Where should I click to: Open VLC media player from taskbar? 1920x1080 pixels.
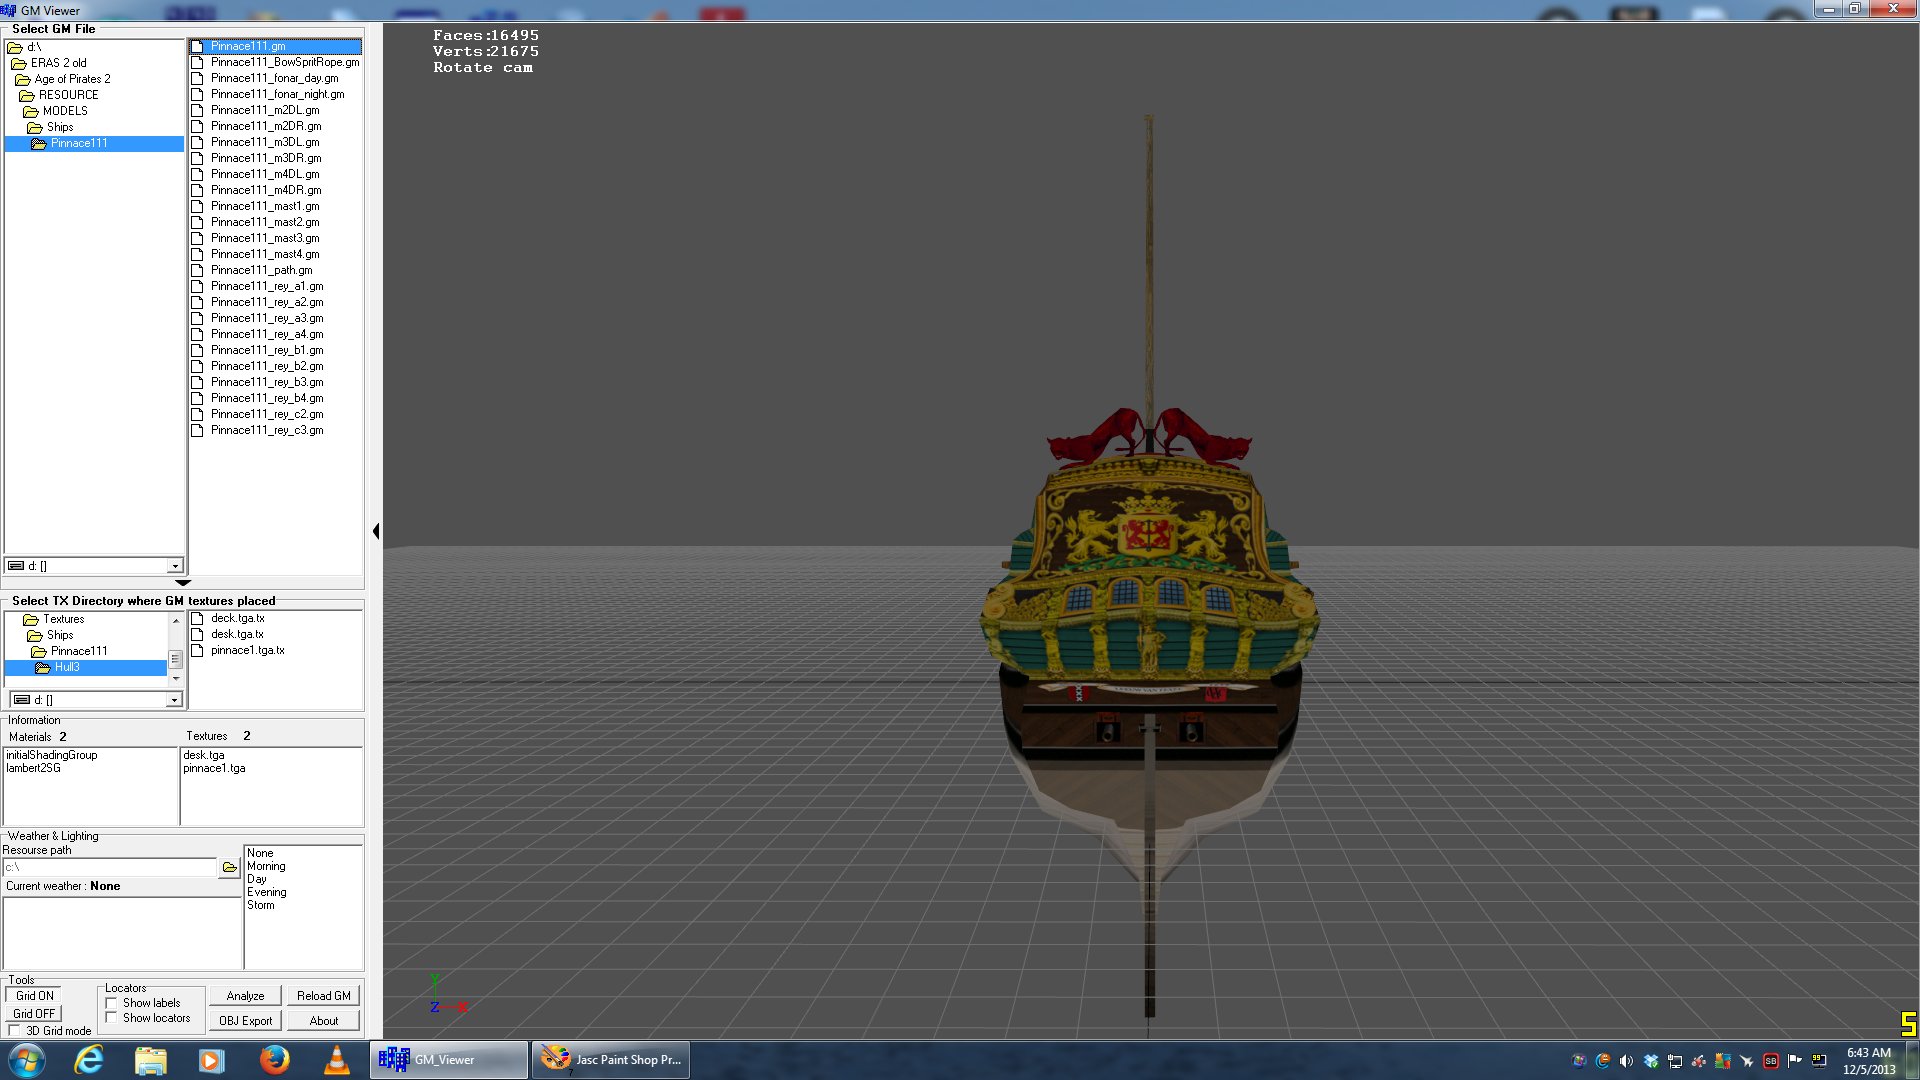336,1060
